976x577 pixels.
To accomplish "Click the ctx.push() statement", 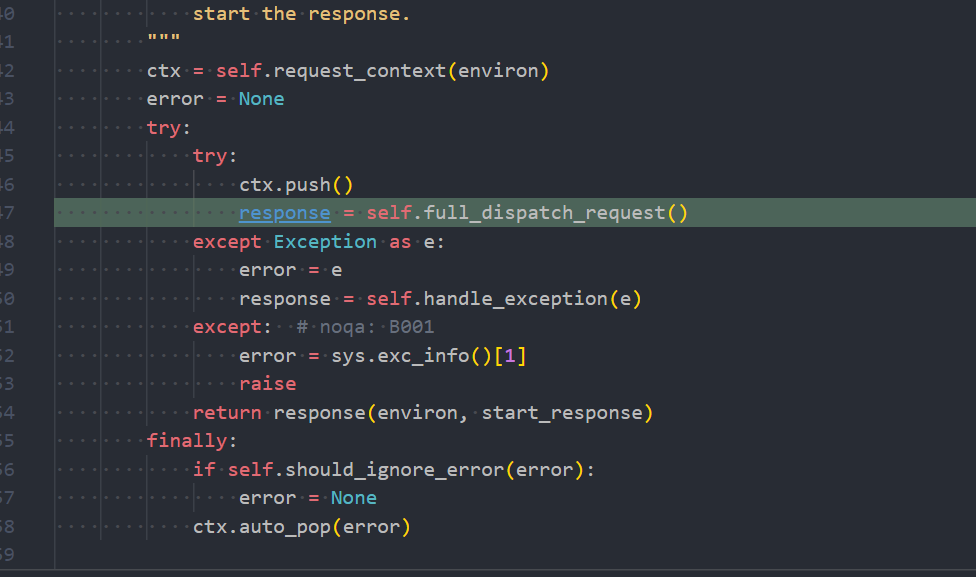I will pyautogui.click(x=296, y=185).
